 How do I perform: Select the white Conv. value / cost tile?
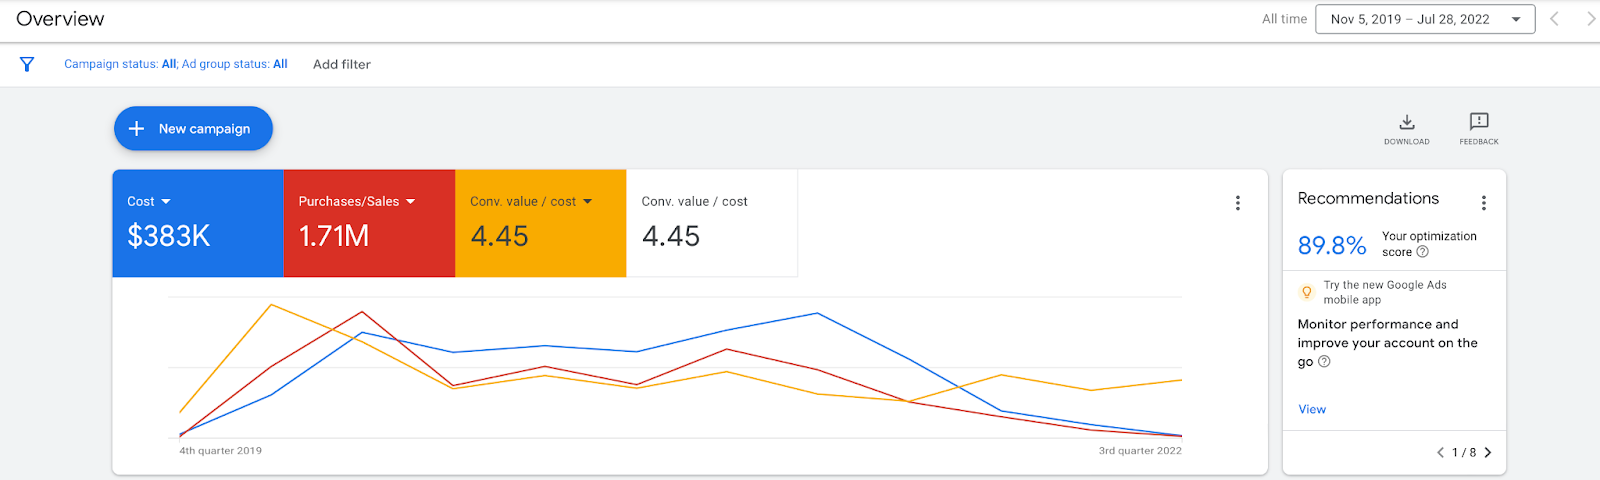click(712, 223)
